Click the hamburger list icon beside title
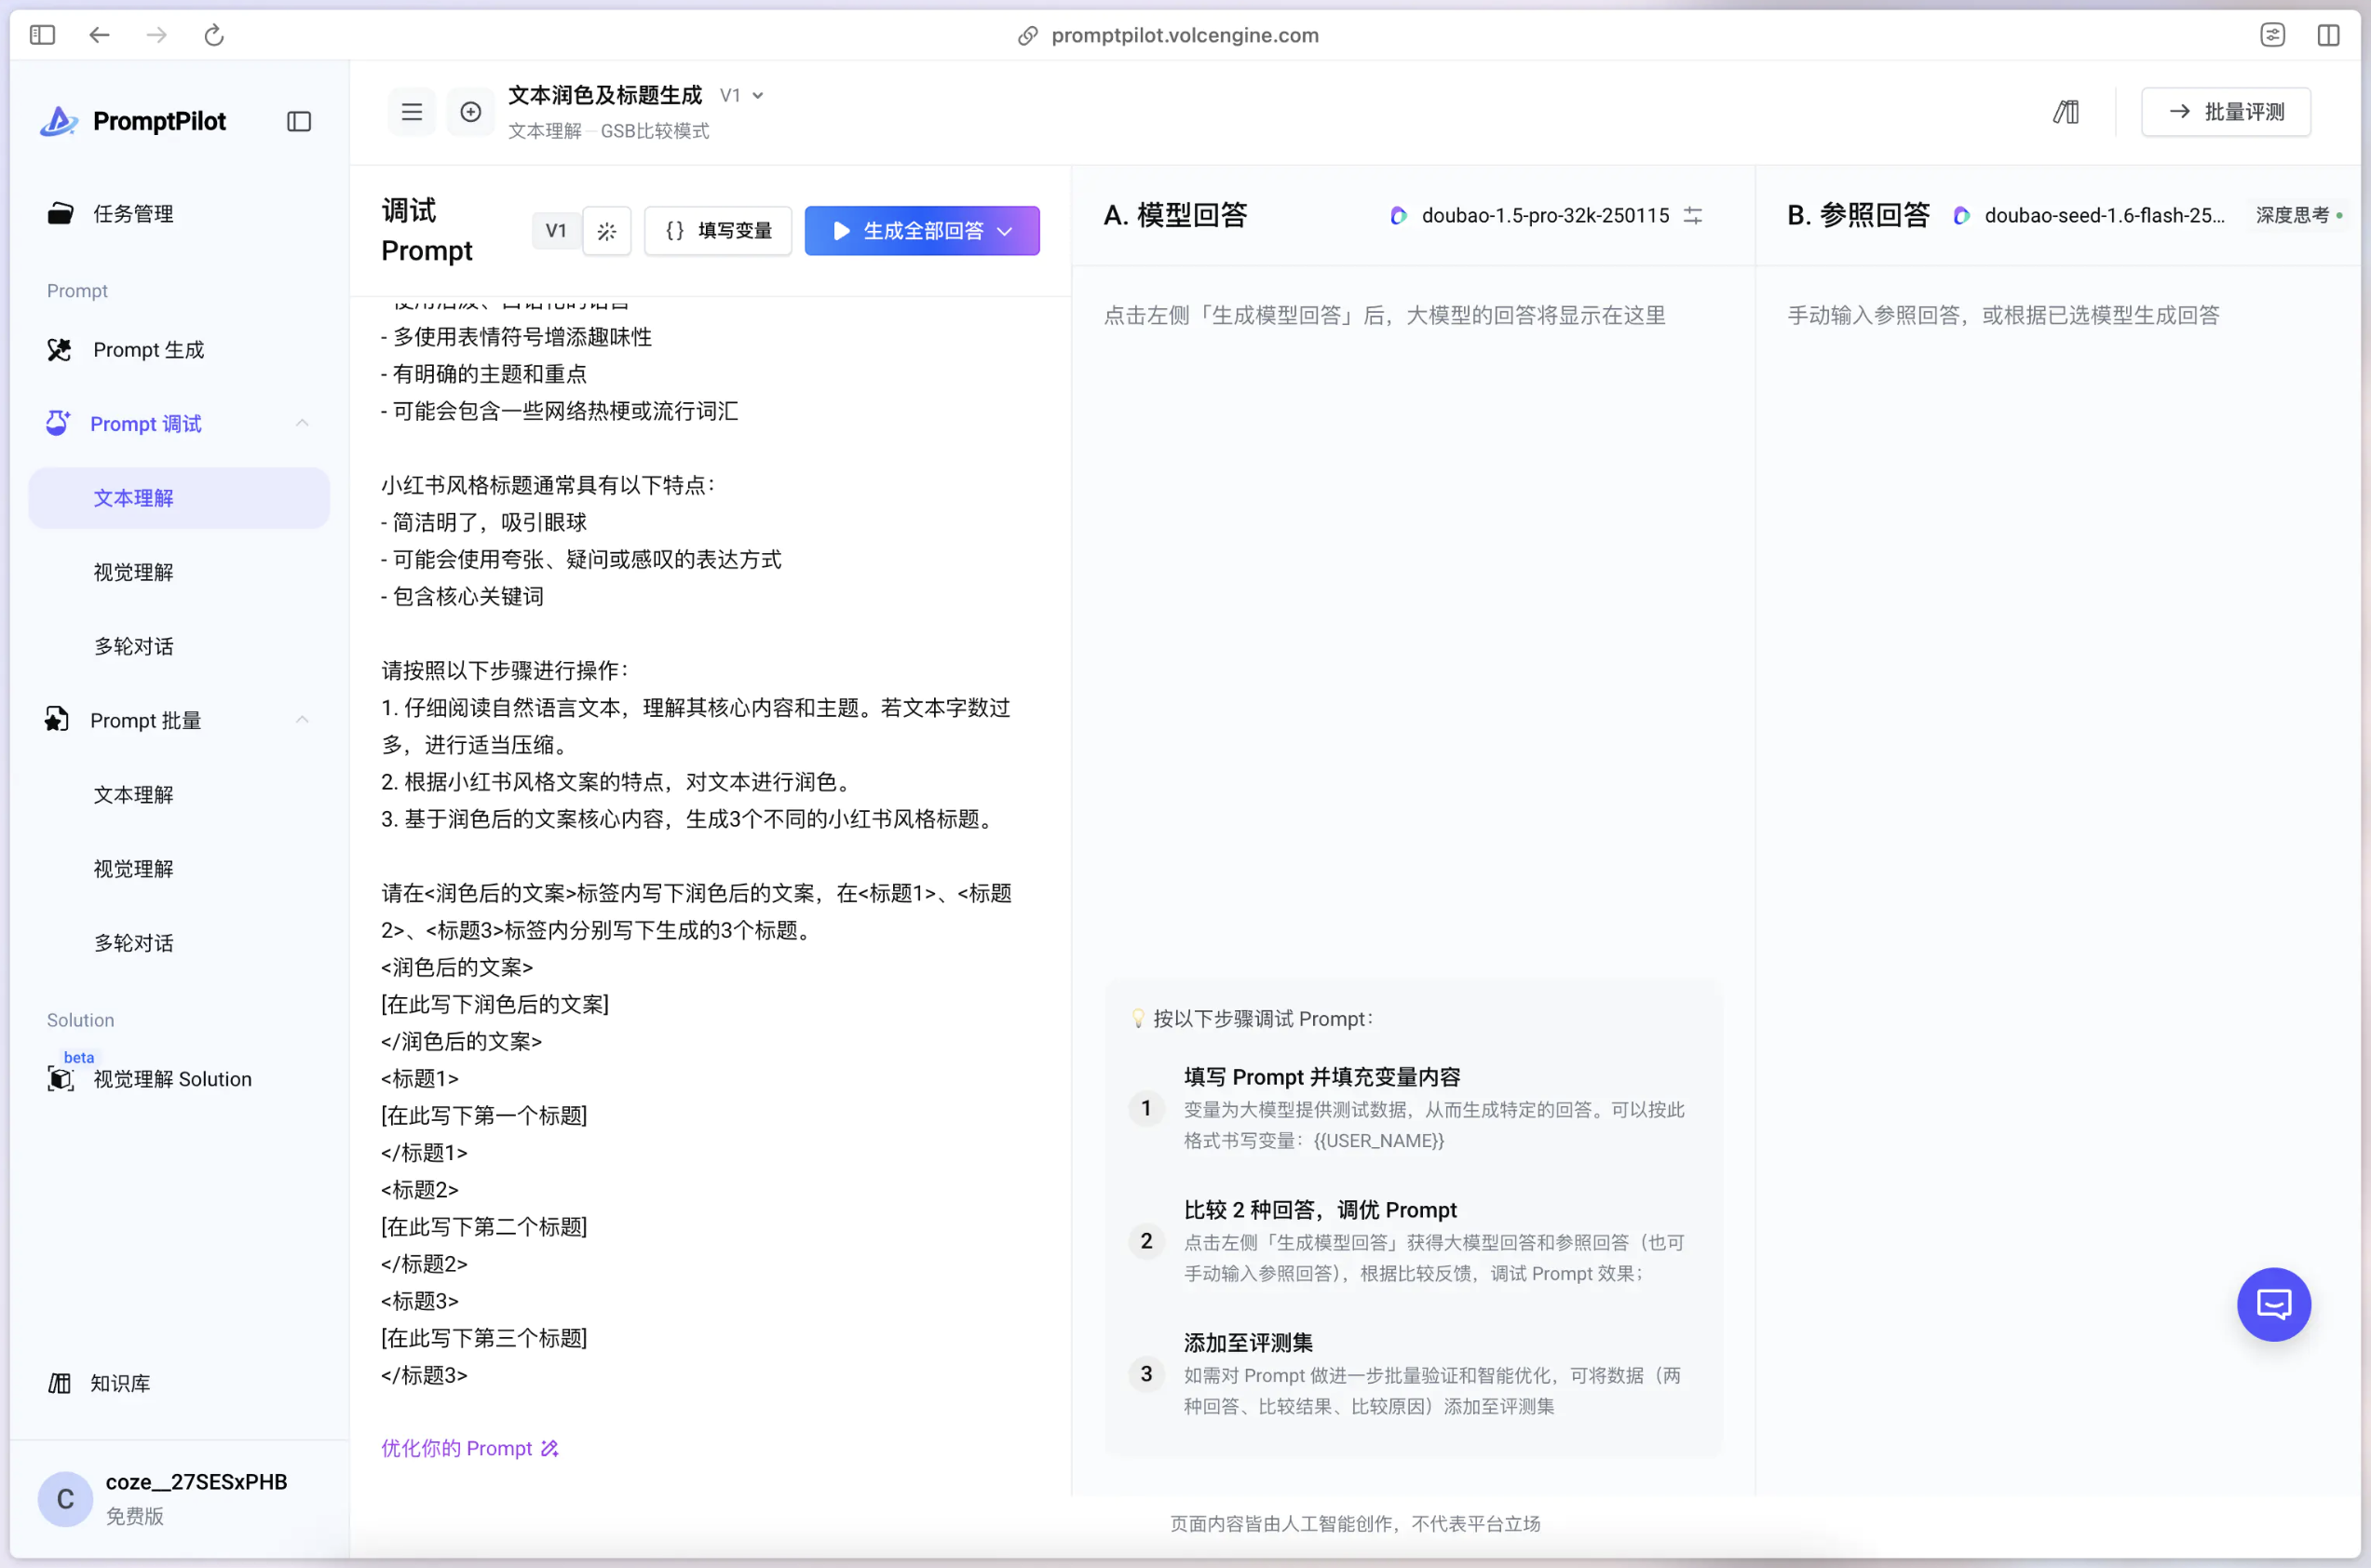This screenshot has height=1568, width=2371. pyautogui.click(x=412, y=112)
